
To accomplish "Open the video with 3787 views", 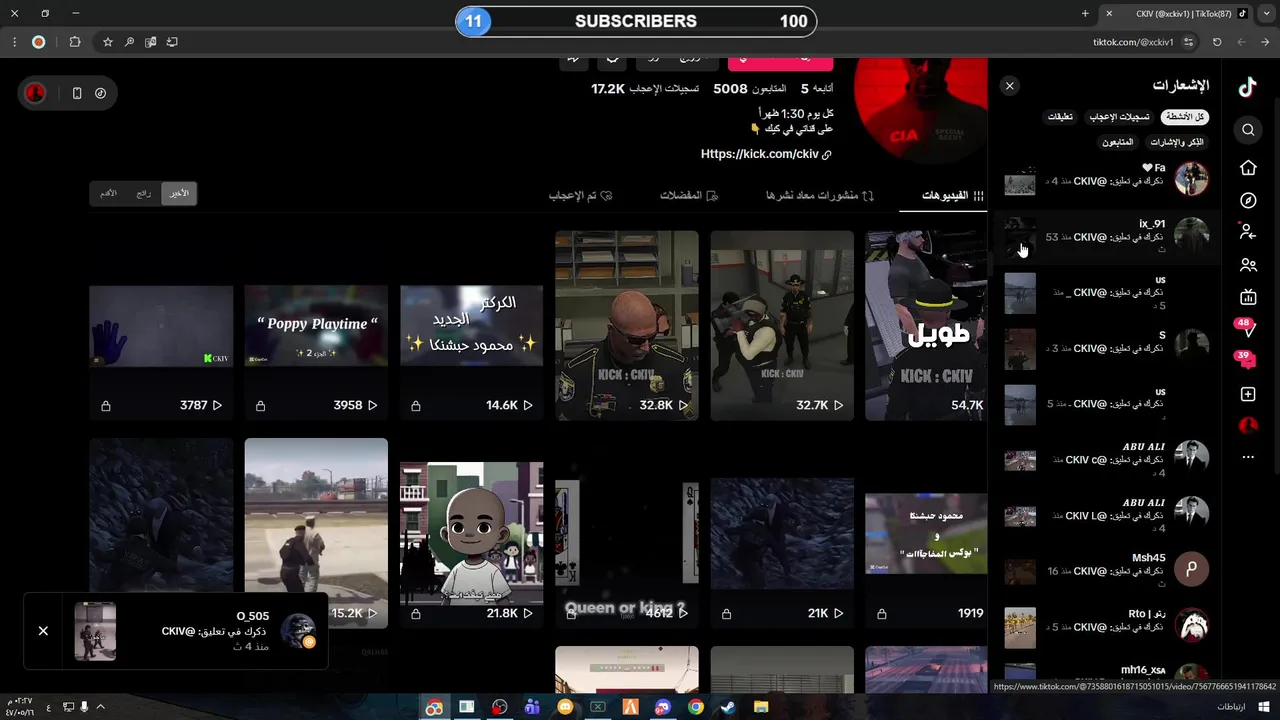I will [161, 326].
